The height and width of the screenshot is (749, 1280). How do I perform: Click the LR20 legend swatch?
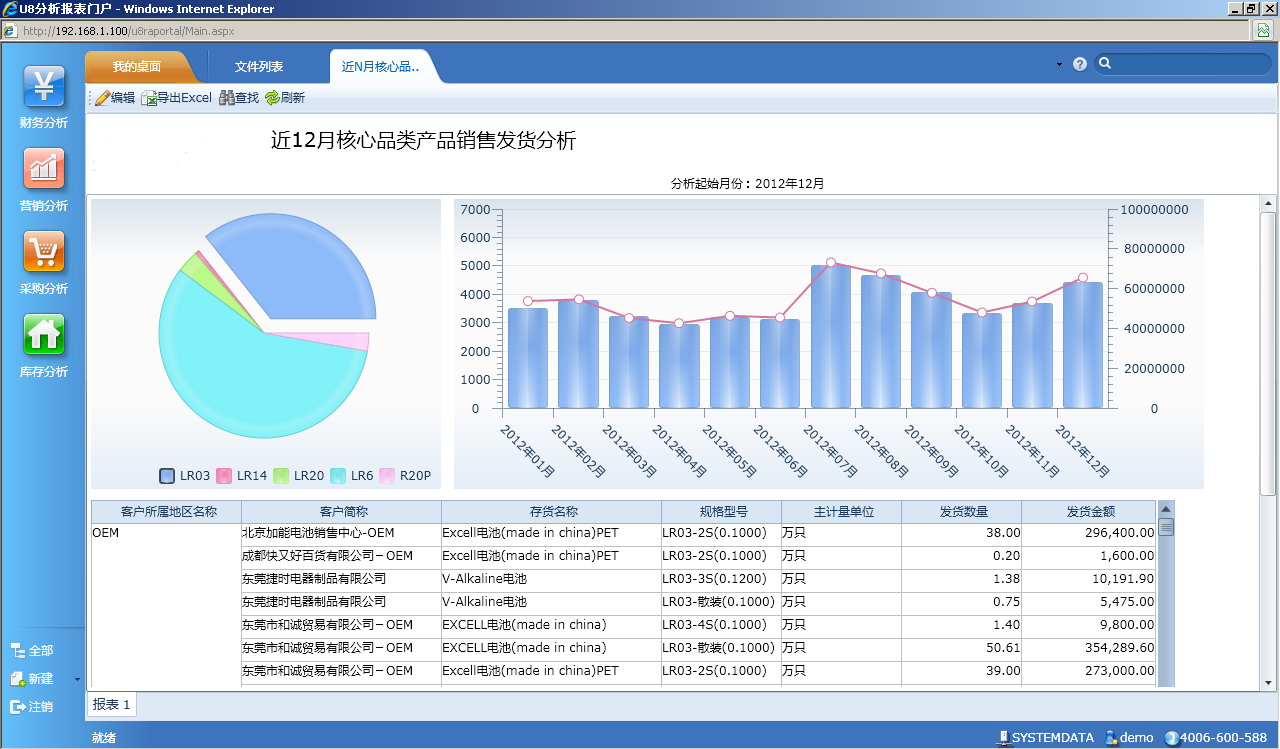[x=281, y=476]
